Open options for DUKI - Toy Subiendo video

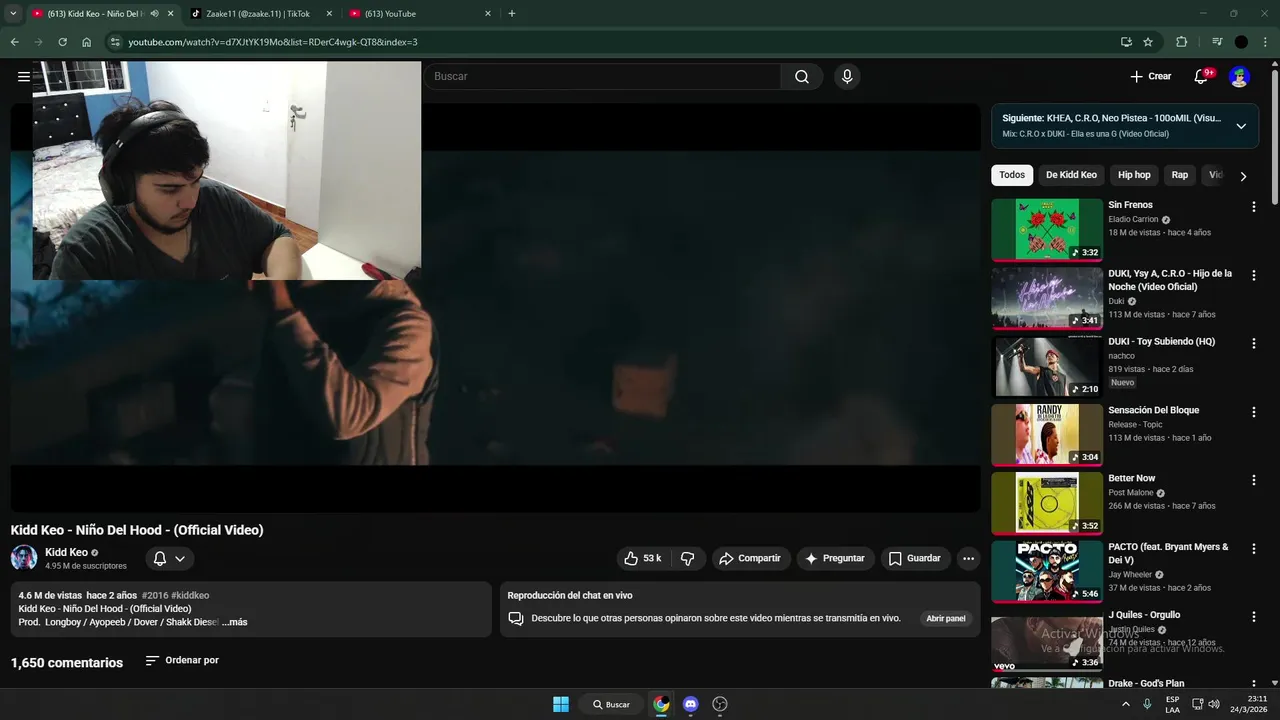(x=1254, y=343)
